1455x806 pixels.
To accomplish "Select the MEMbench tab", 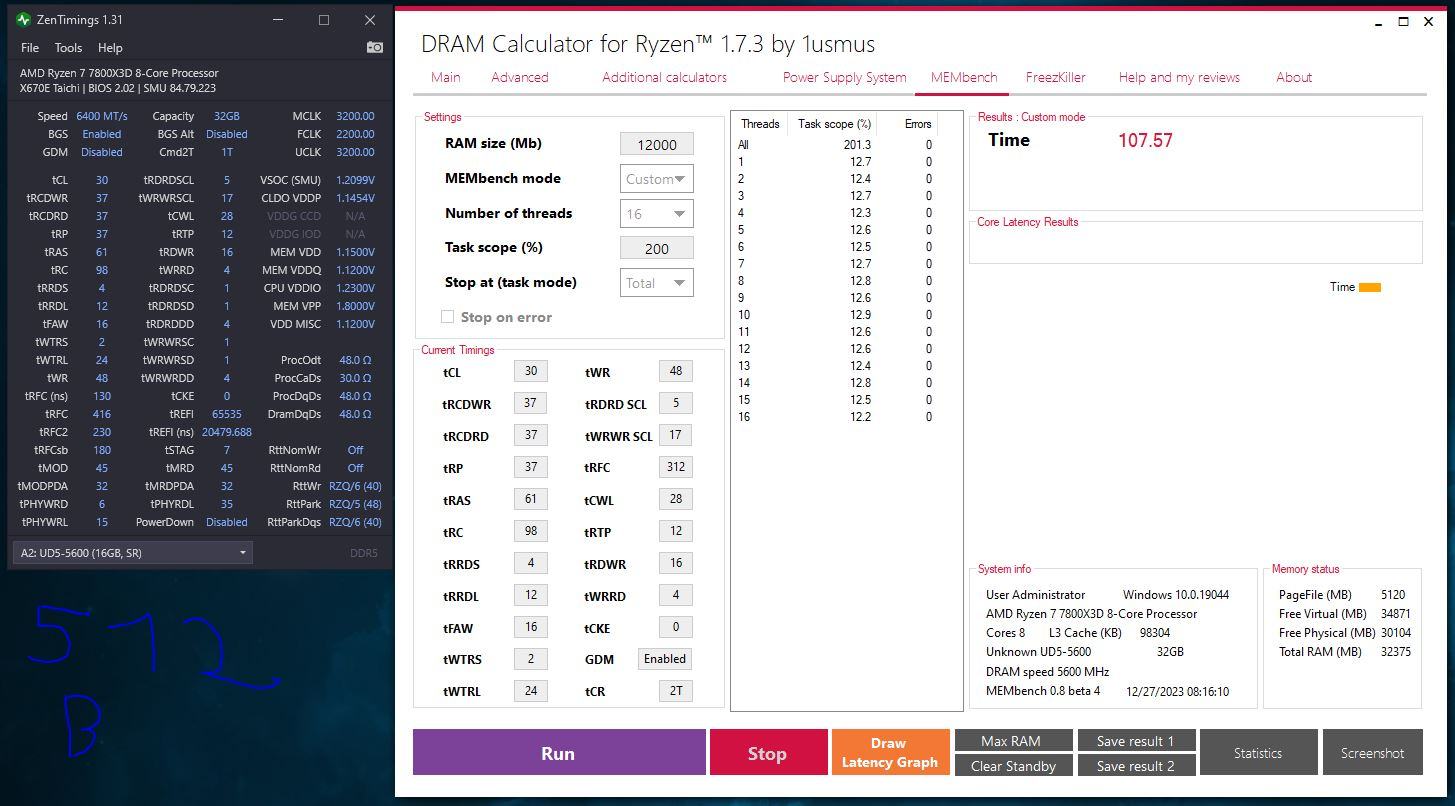I will point(964,77).
